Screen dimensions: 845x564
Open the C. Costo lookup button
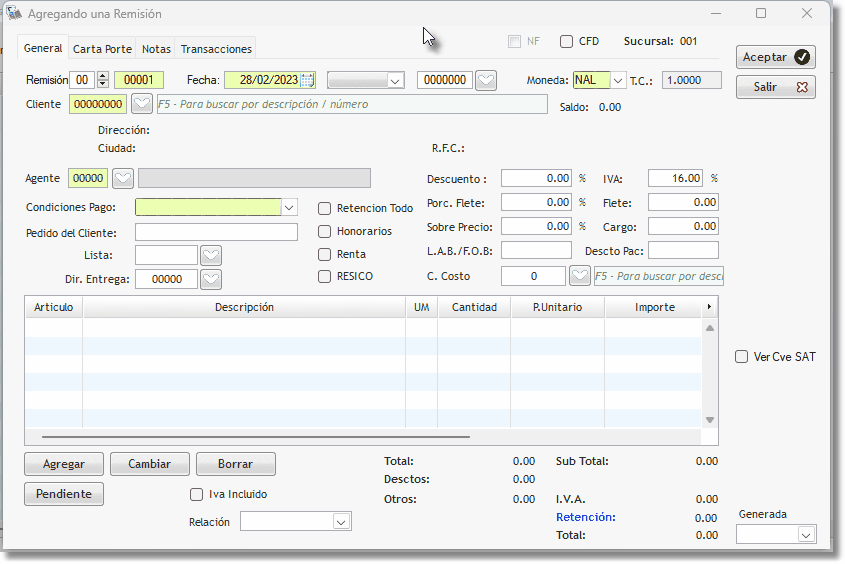tap(579, 276)
